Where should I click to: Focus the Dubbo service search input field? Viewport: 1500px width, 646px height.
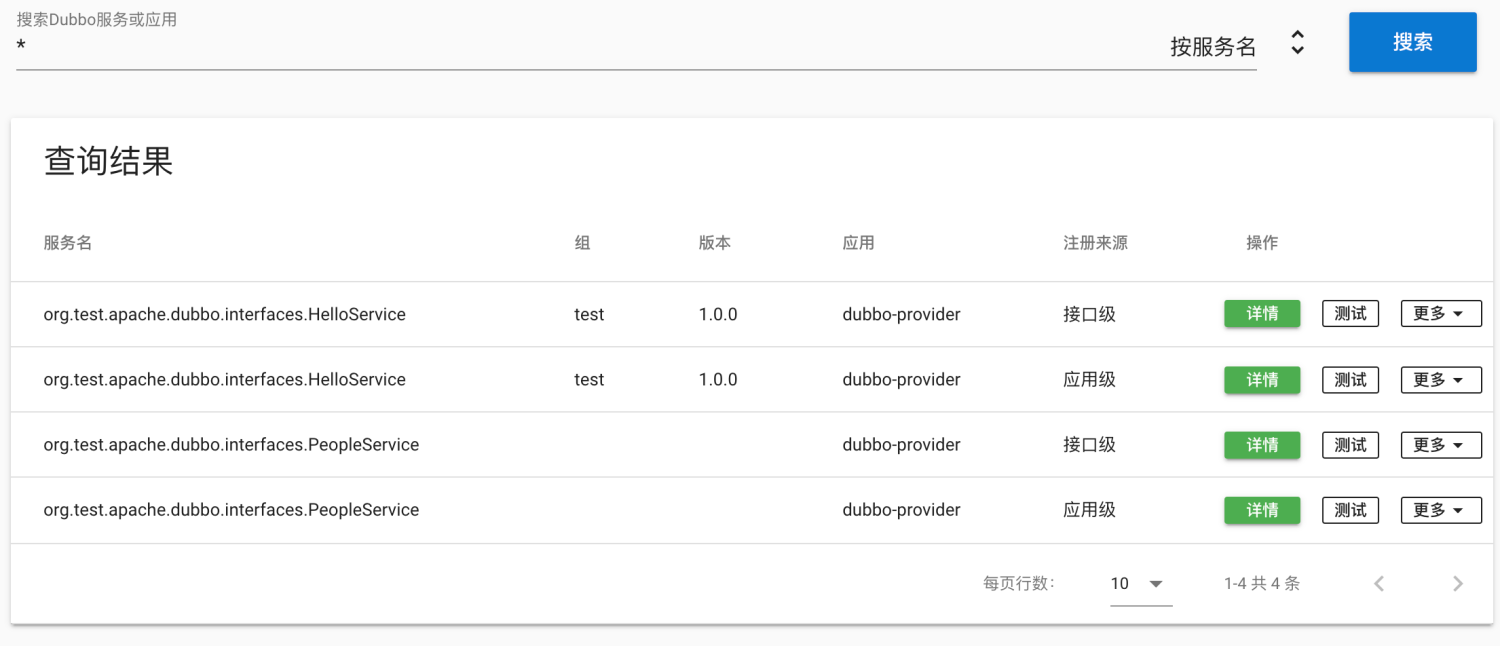tap(580, 46)
